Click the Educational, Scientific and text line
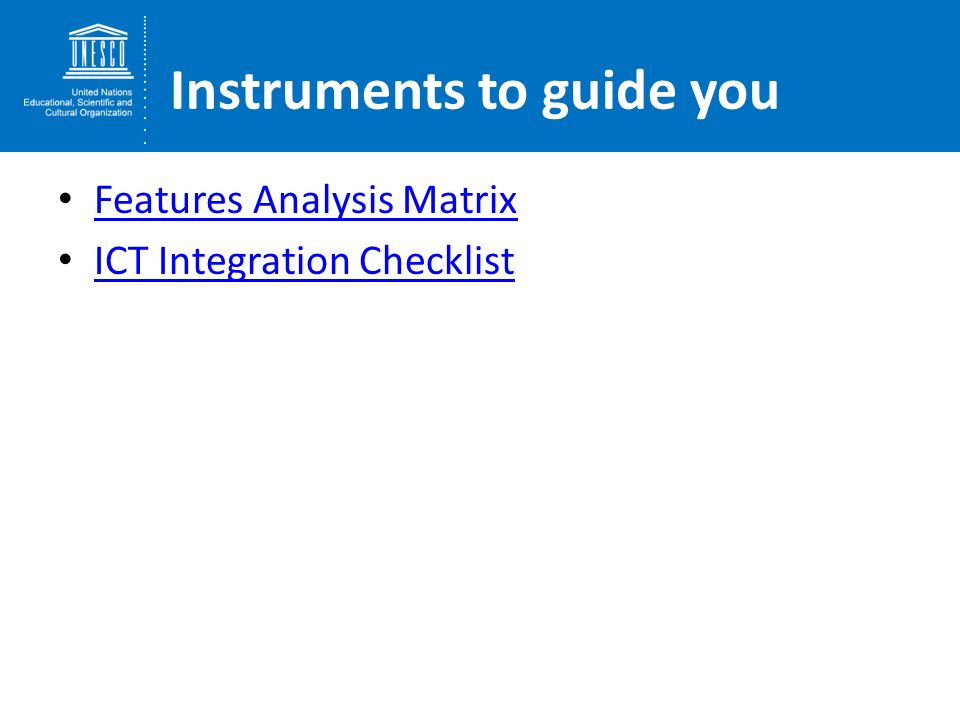The image size is (960, 720). point(78,102)
